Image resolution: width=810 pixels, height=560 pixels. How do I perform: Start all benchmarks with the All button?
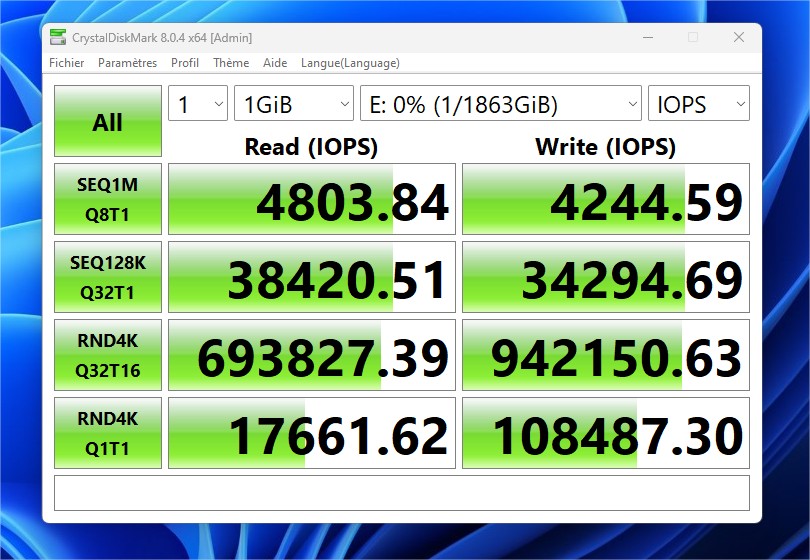click(x=108, y=121)
